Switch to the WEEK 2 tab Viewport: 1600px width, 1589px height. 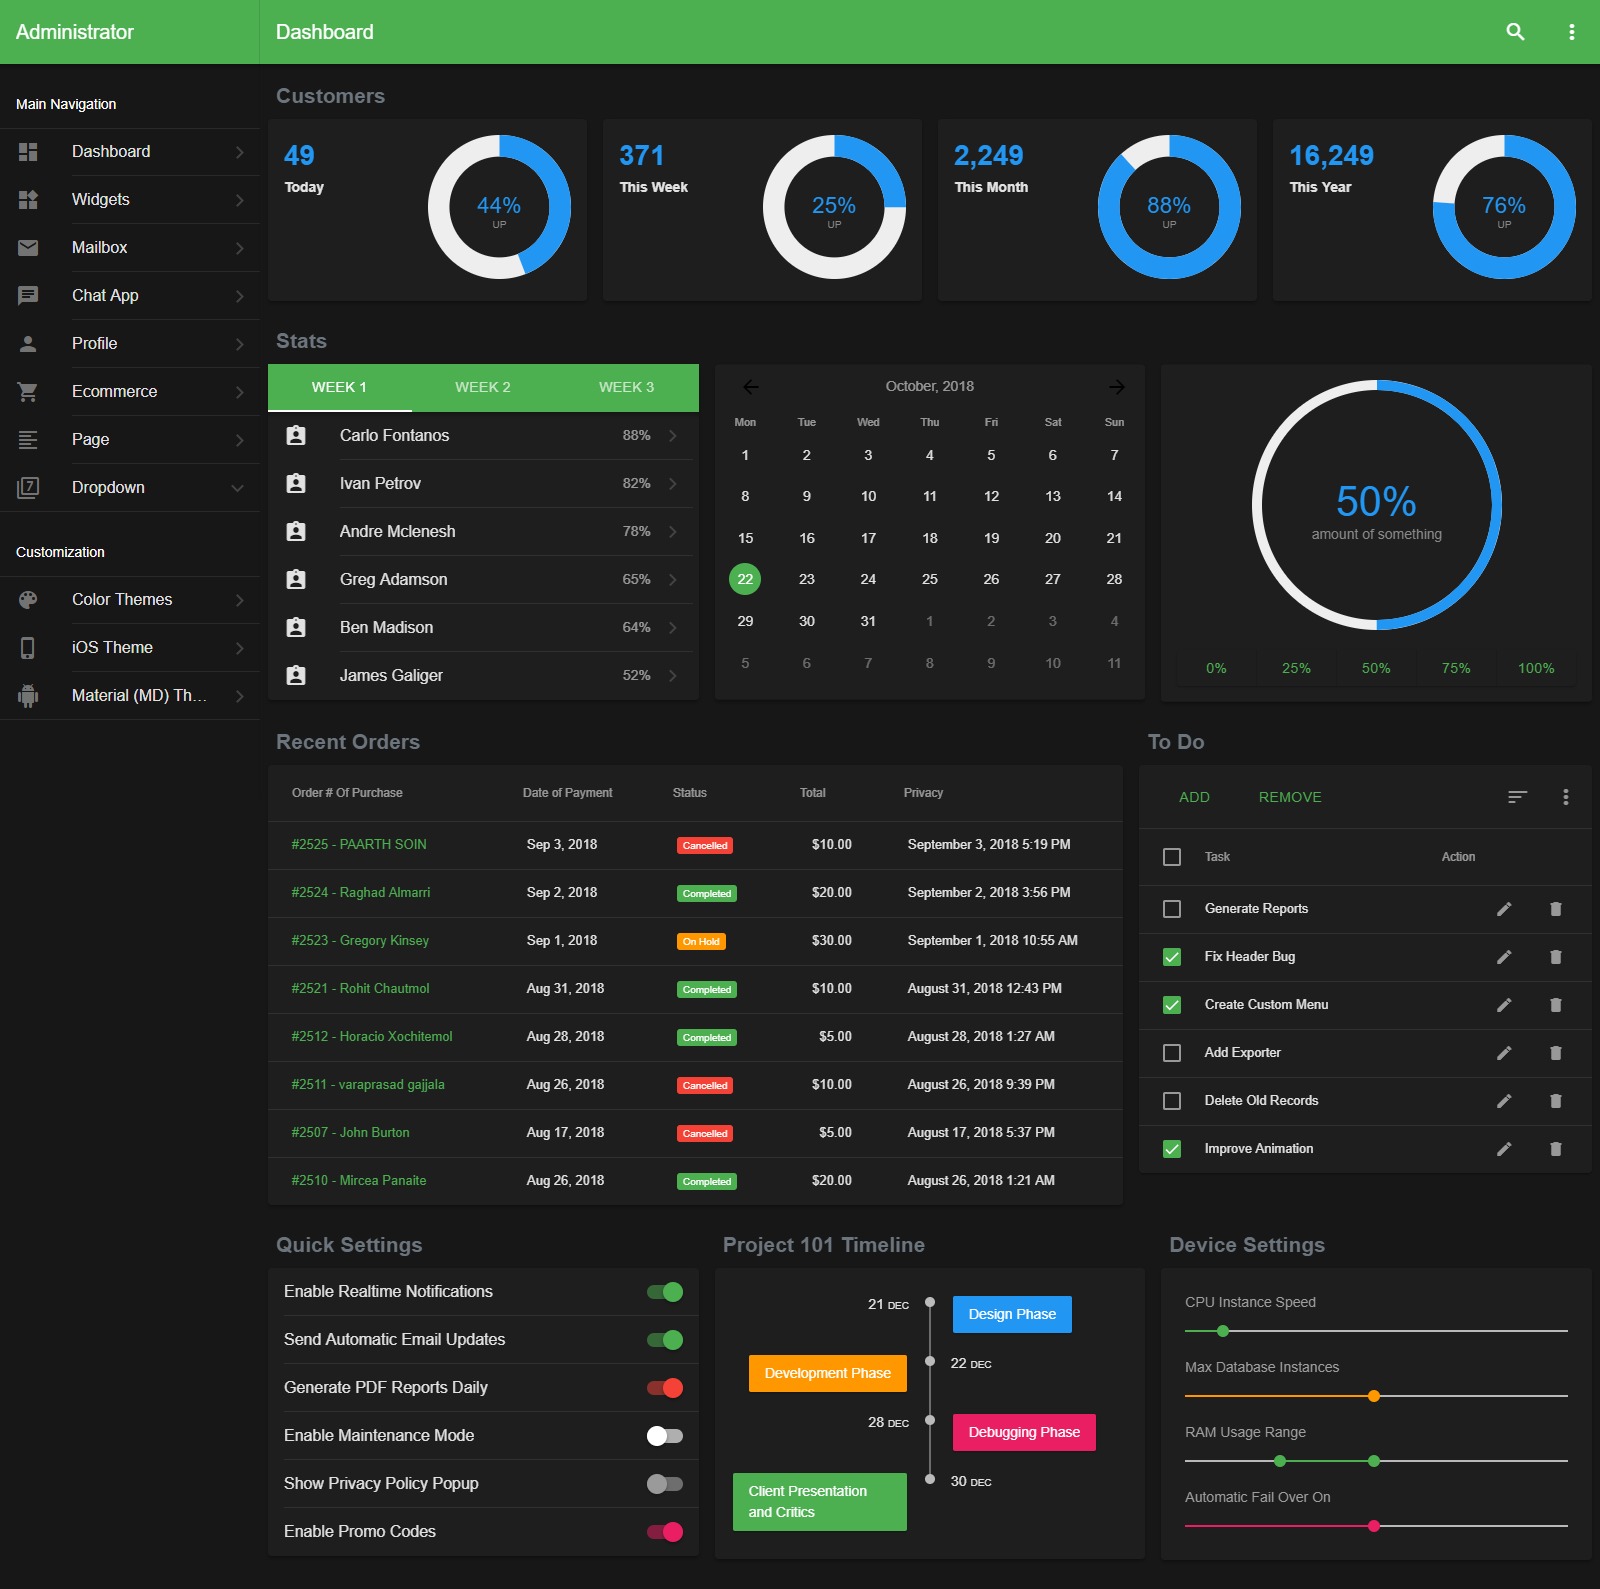click(x=482, y=388)
